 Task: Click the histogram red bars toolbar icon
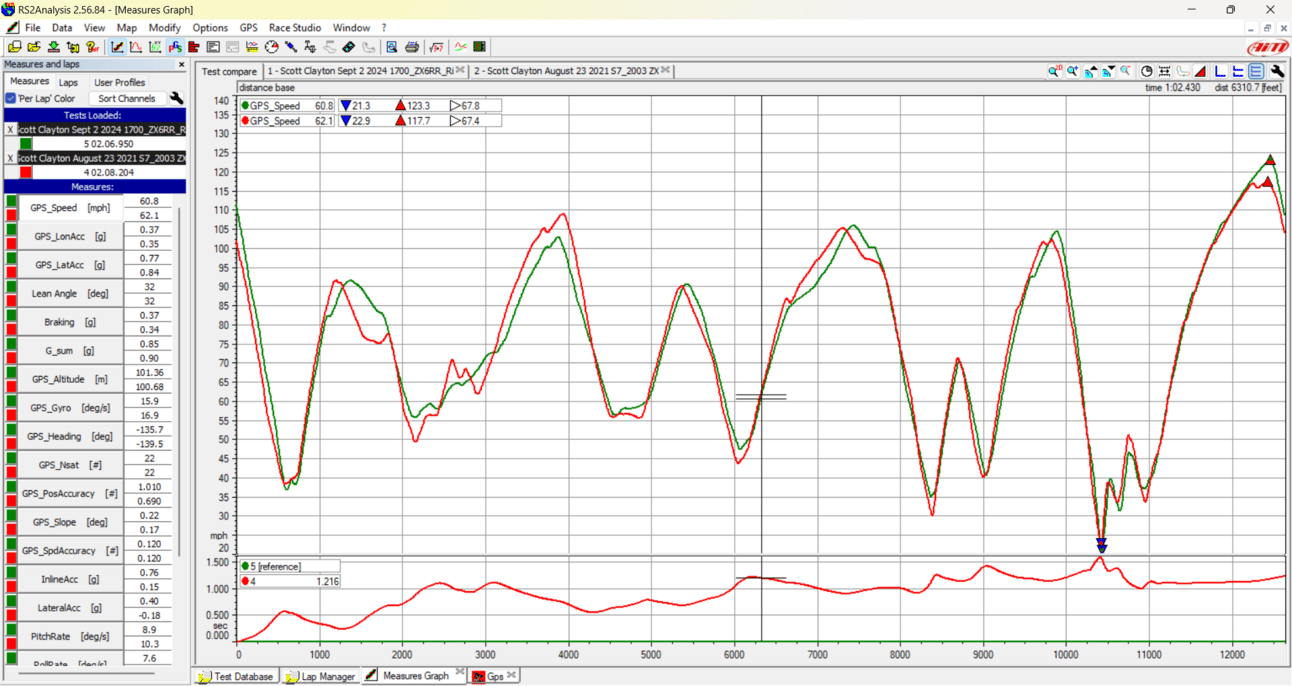click(194, 47)
